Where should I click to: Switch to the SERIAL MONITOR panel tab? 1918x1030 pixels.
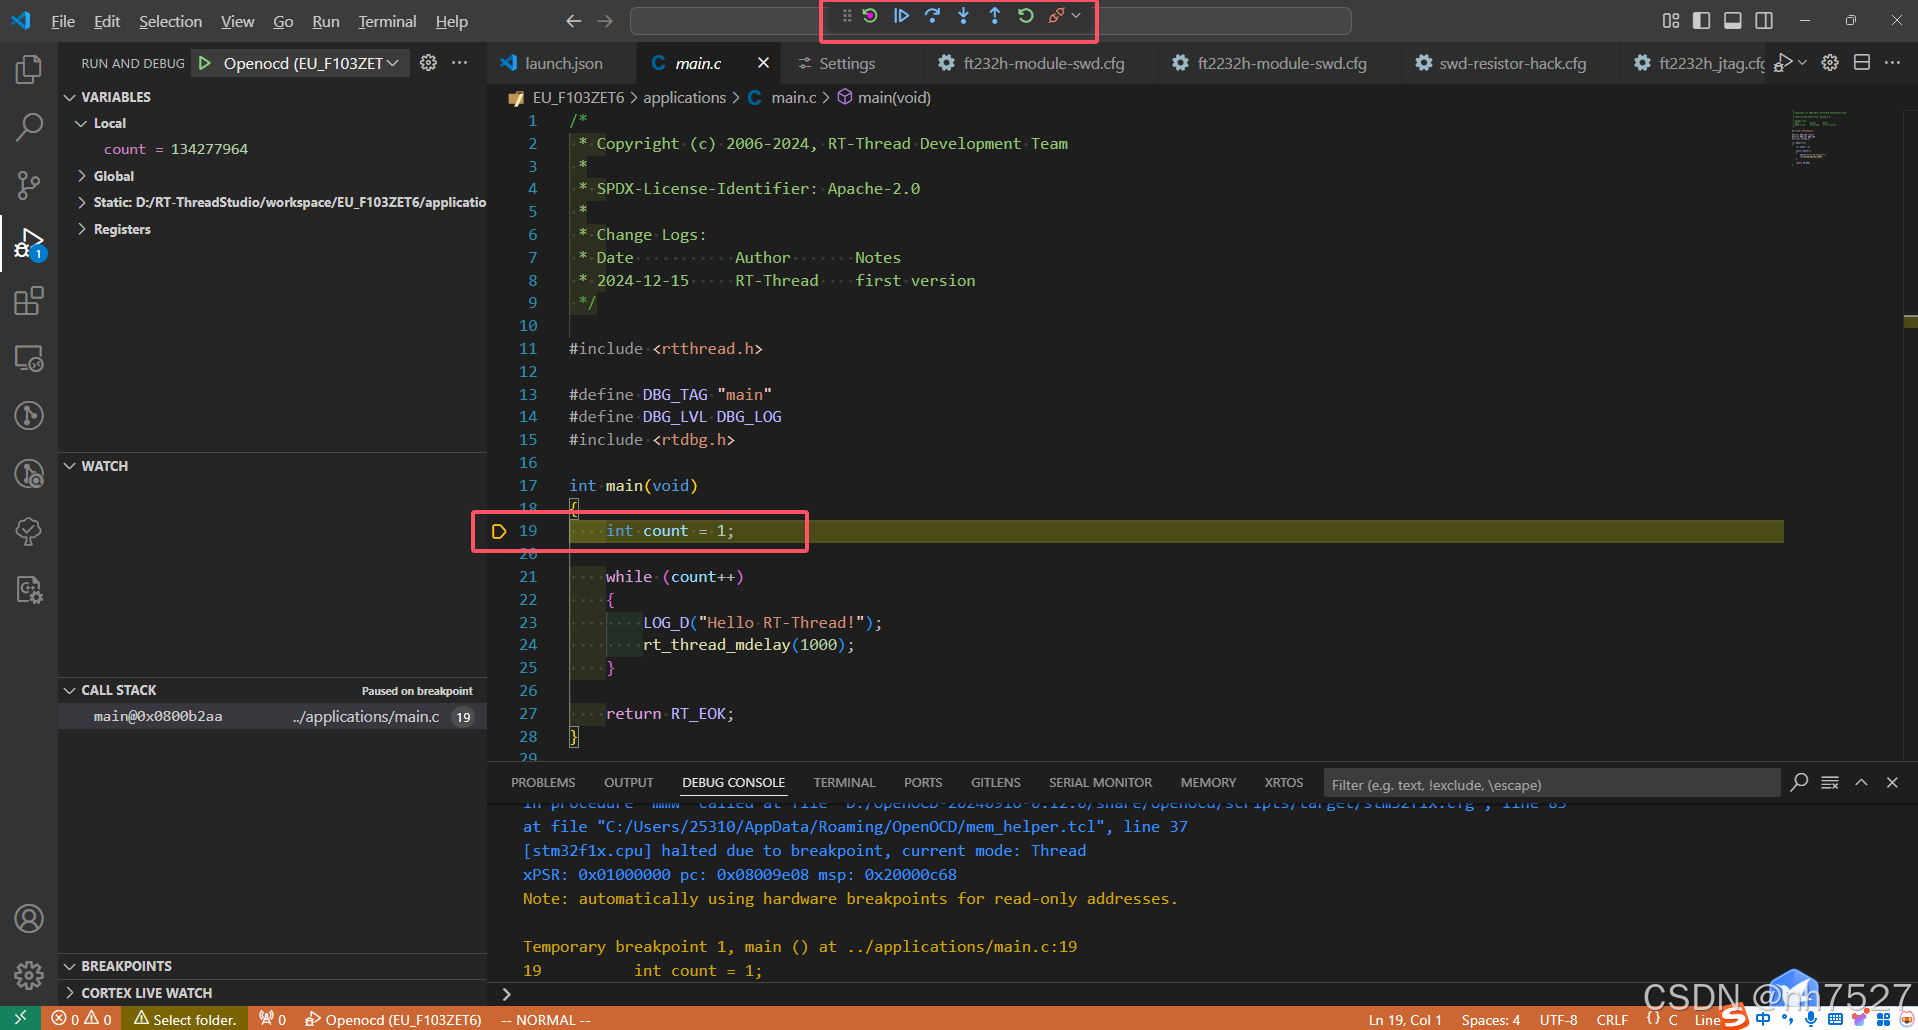1100,782
